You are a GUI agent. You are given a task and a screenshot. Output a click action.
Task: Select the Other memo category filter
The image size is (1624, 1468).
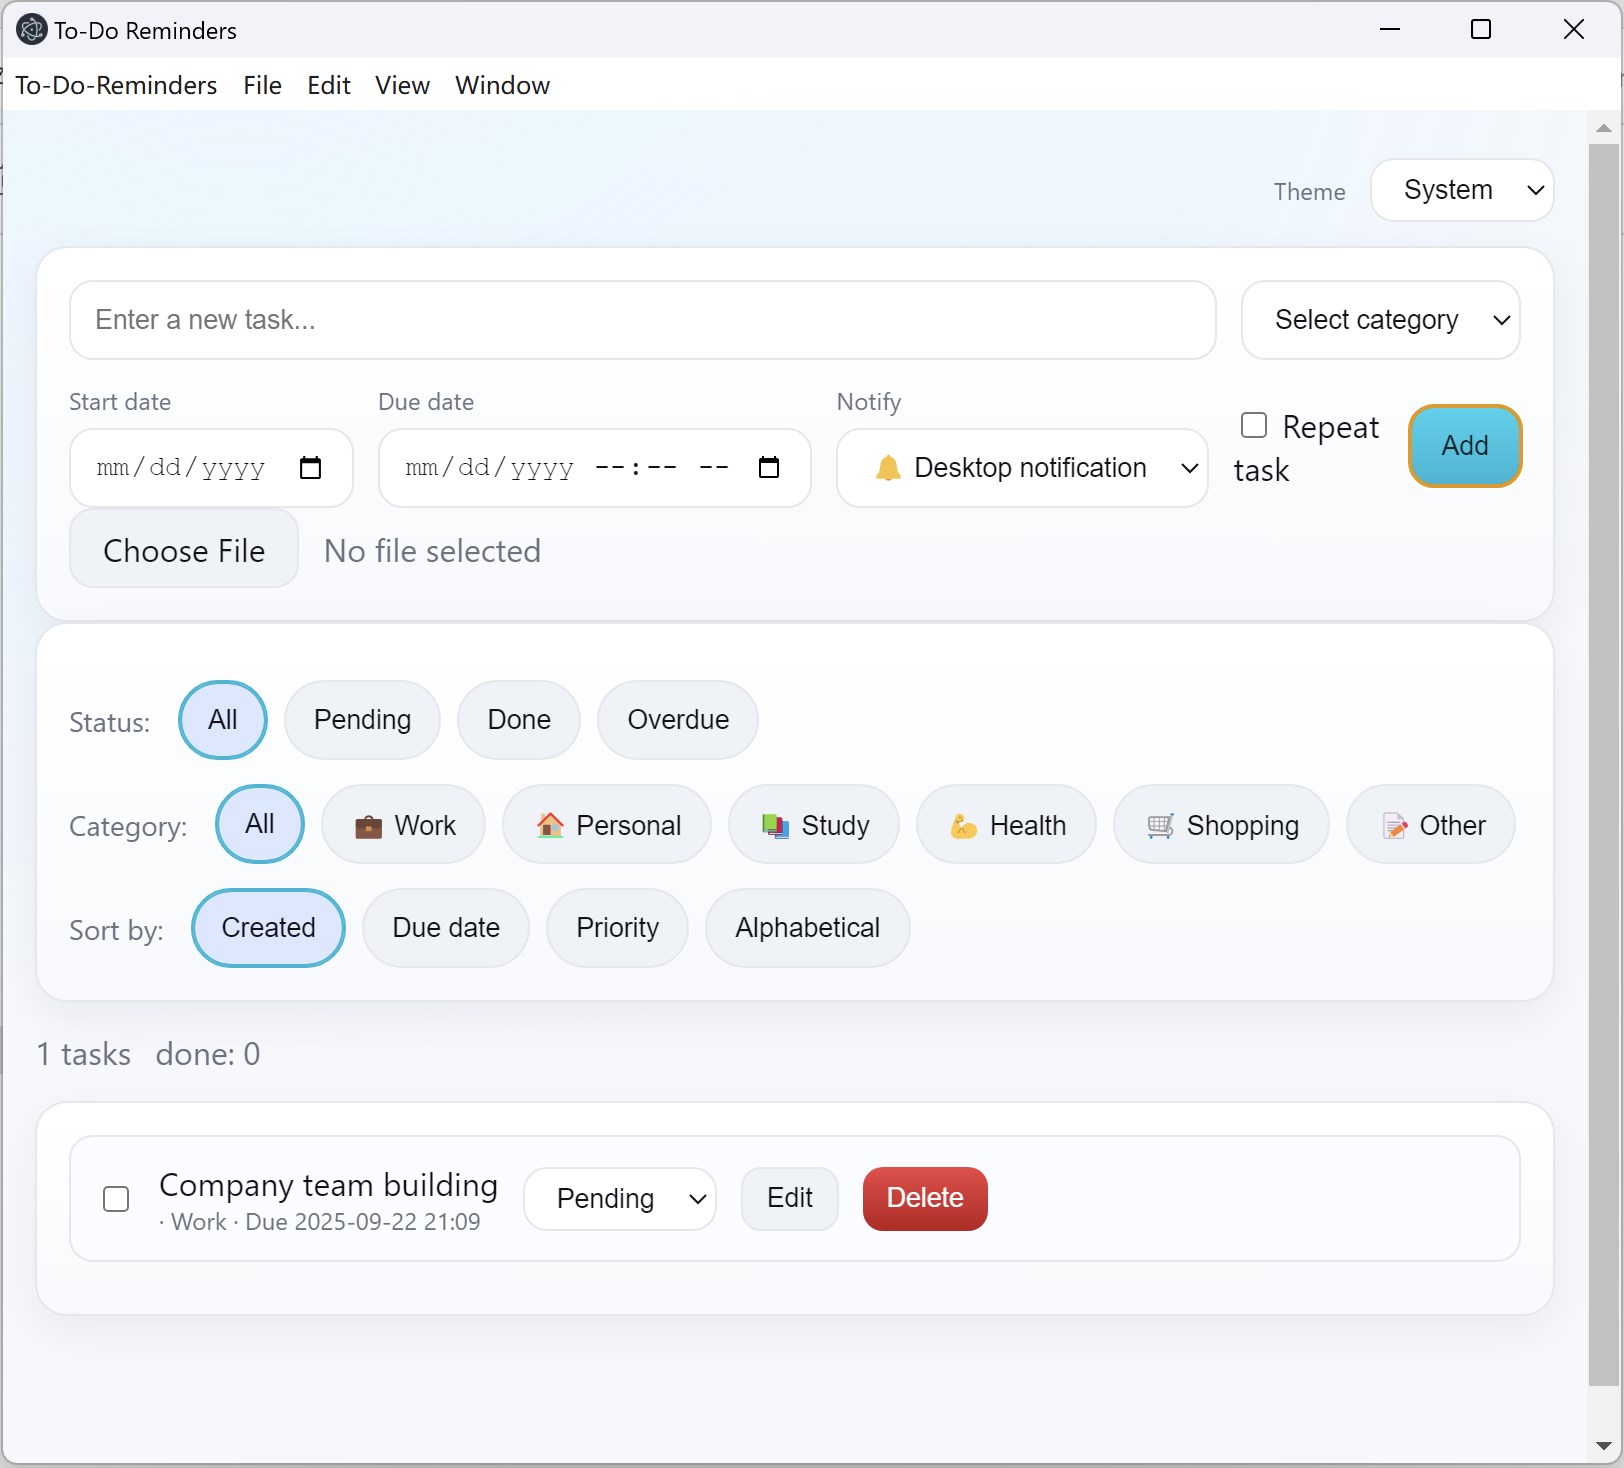1430,825
